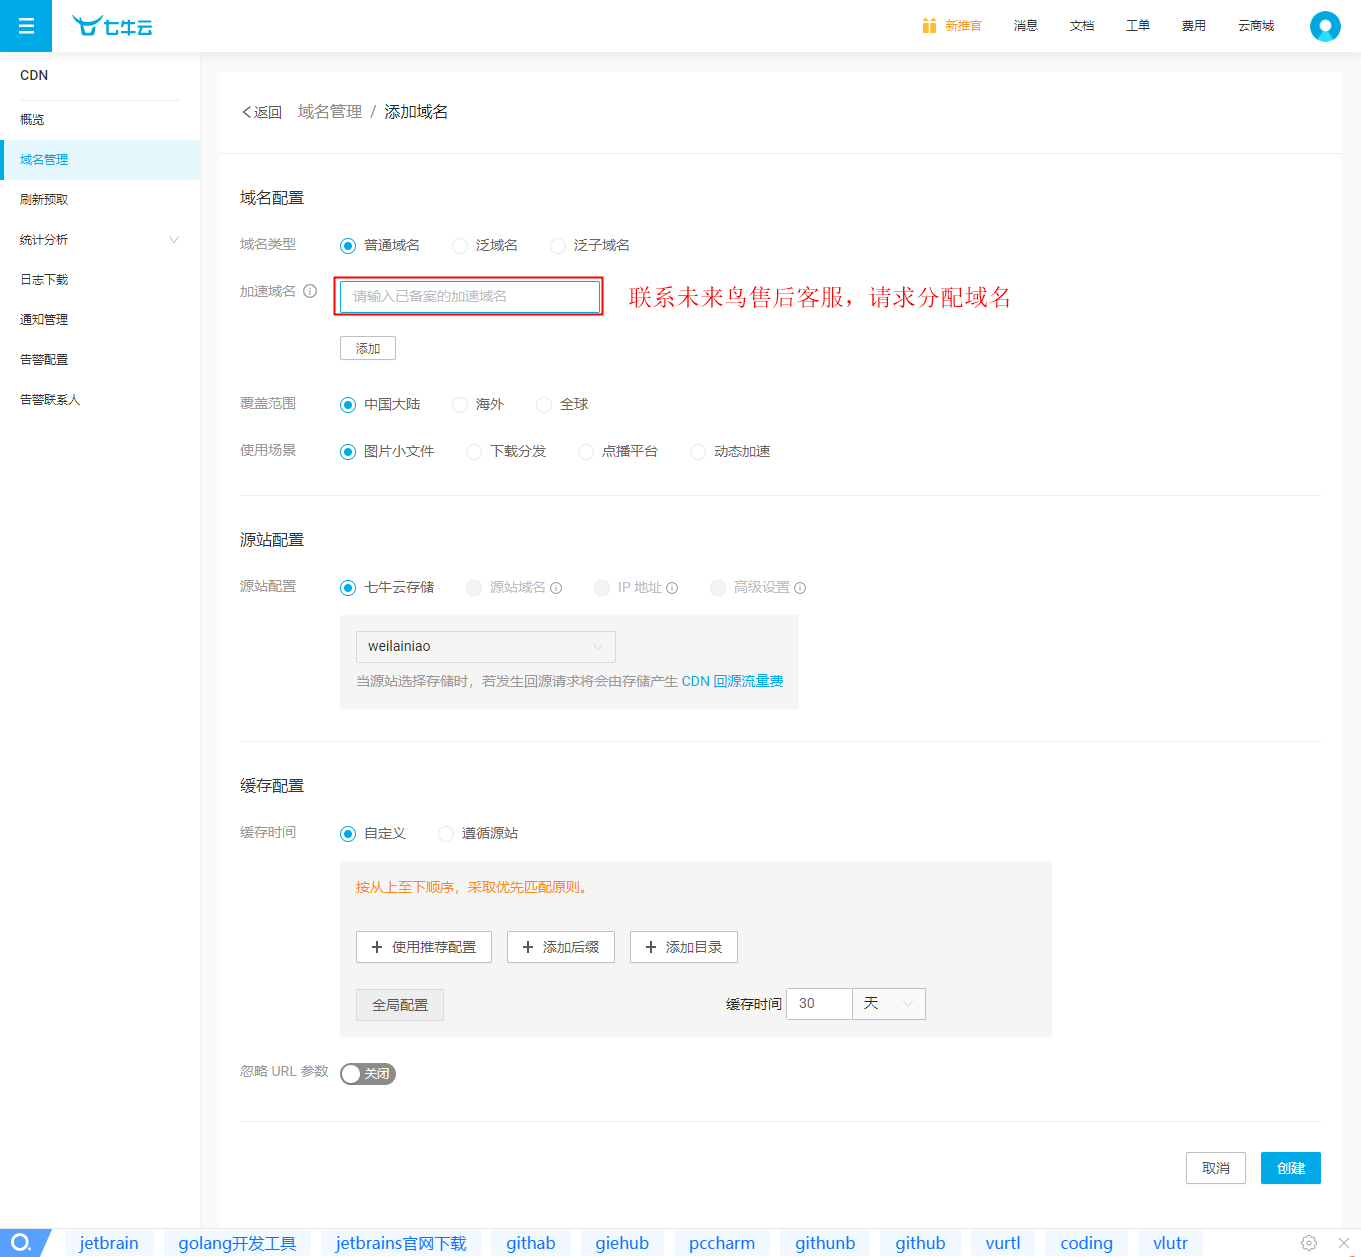Toggle the 忽略 URL 参数 switch
Viewport: 1361px width, 1257px height.
click(x=368, y=1074)
